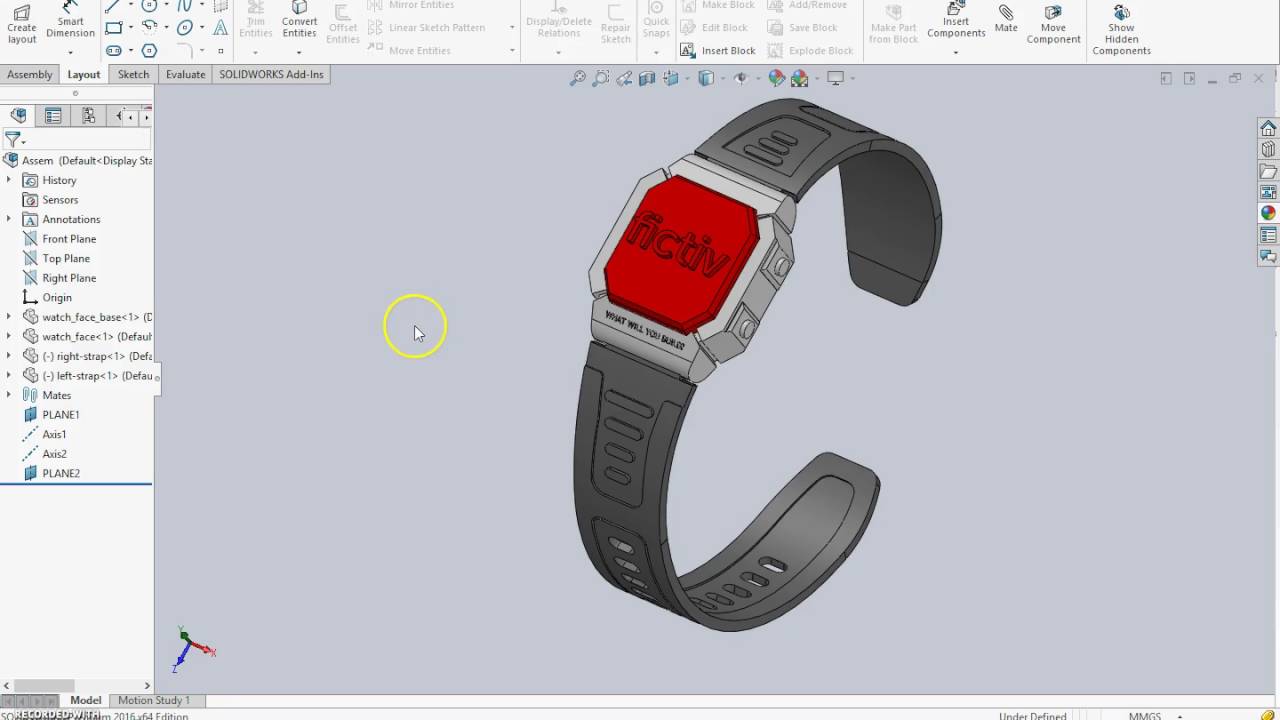The height and width of the screenshot is (720, 1280).
Task: Expand the History folder
Action: [x=9, y=180]
